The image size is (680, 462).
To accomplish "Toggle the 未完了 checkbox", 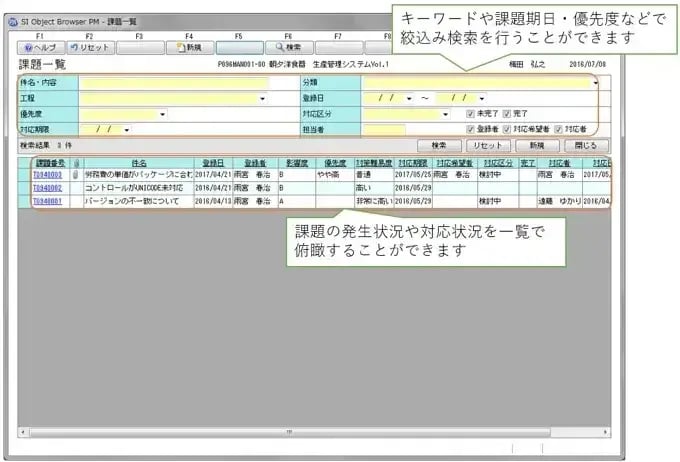I will [x=470, y=114].
